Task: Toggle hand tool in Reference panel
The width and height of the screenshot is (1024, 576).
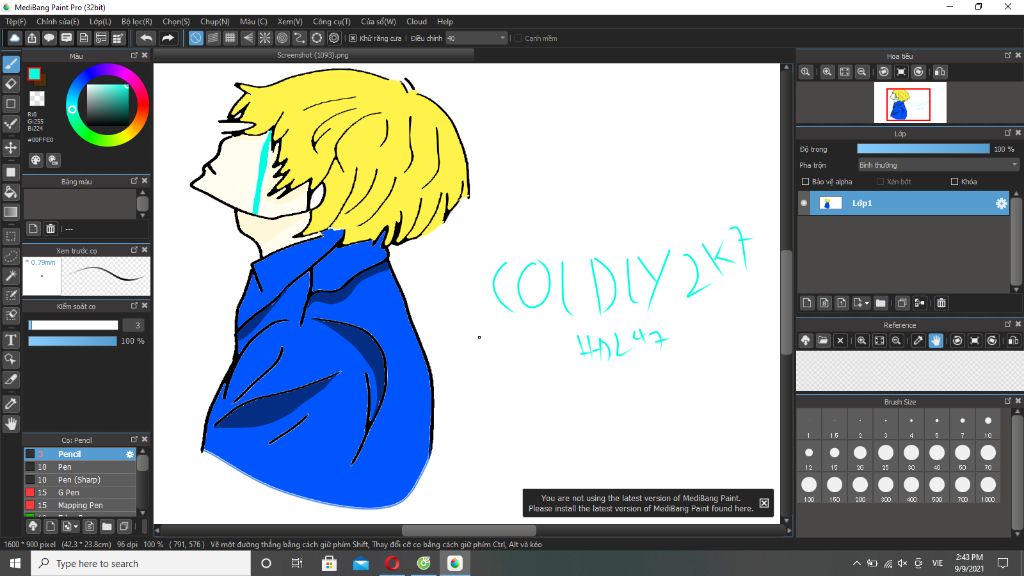Action: click(936, 340)
